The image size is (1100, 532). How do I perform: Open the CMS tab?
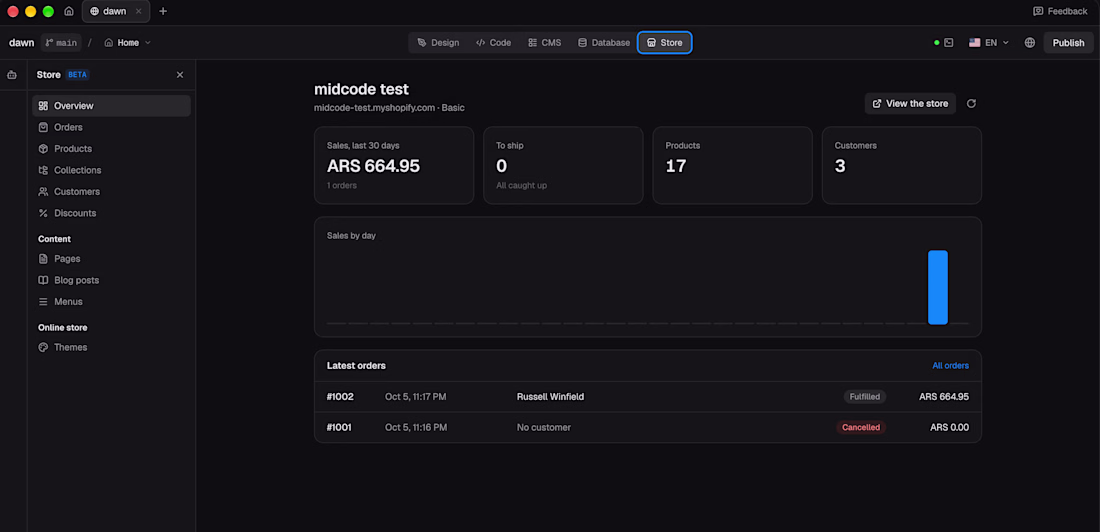(x=544, y=43)
